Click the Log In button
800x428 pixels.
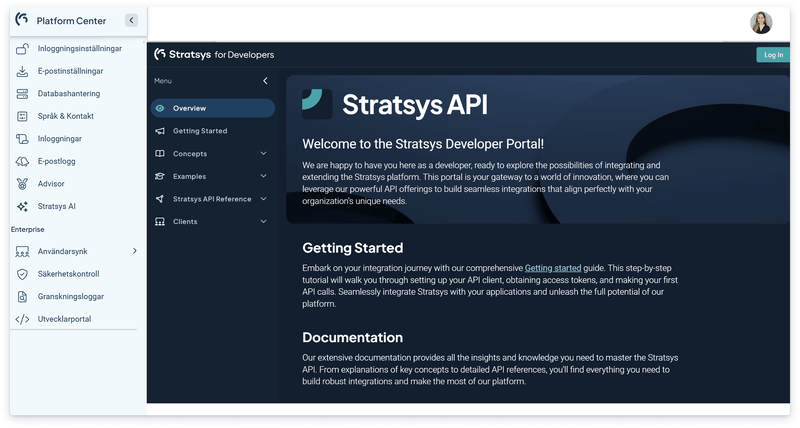click(773, 55)
